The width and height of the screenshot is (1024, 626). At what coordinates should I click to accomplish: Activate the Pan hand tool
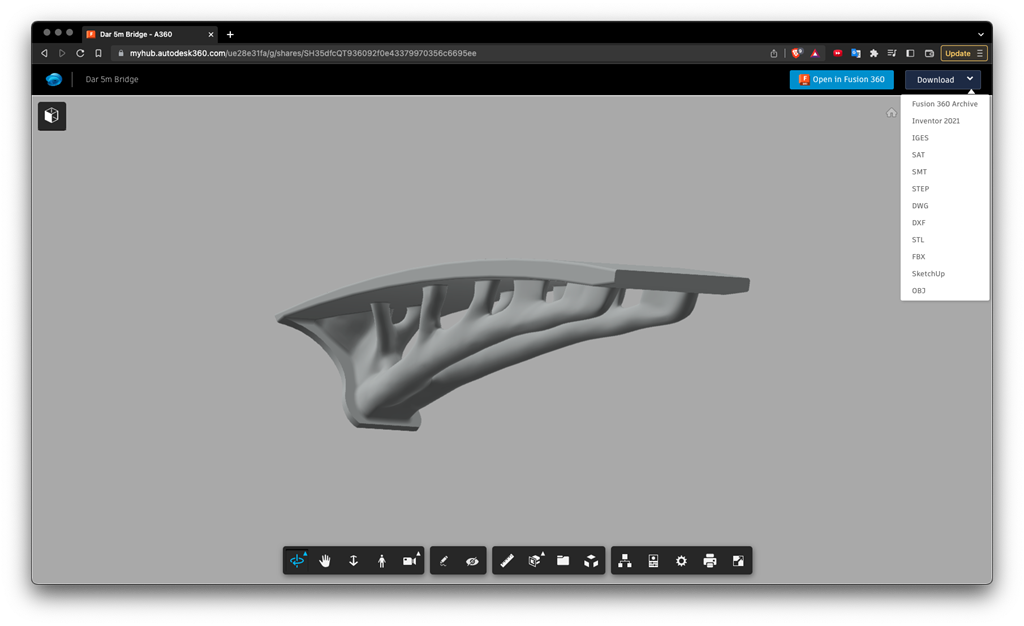coord(325,561)
